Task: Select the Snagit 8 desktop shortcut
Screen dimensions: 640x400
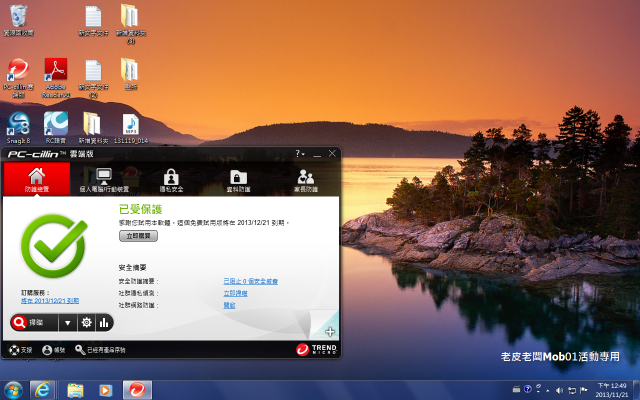Action: tap(18, 128)
